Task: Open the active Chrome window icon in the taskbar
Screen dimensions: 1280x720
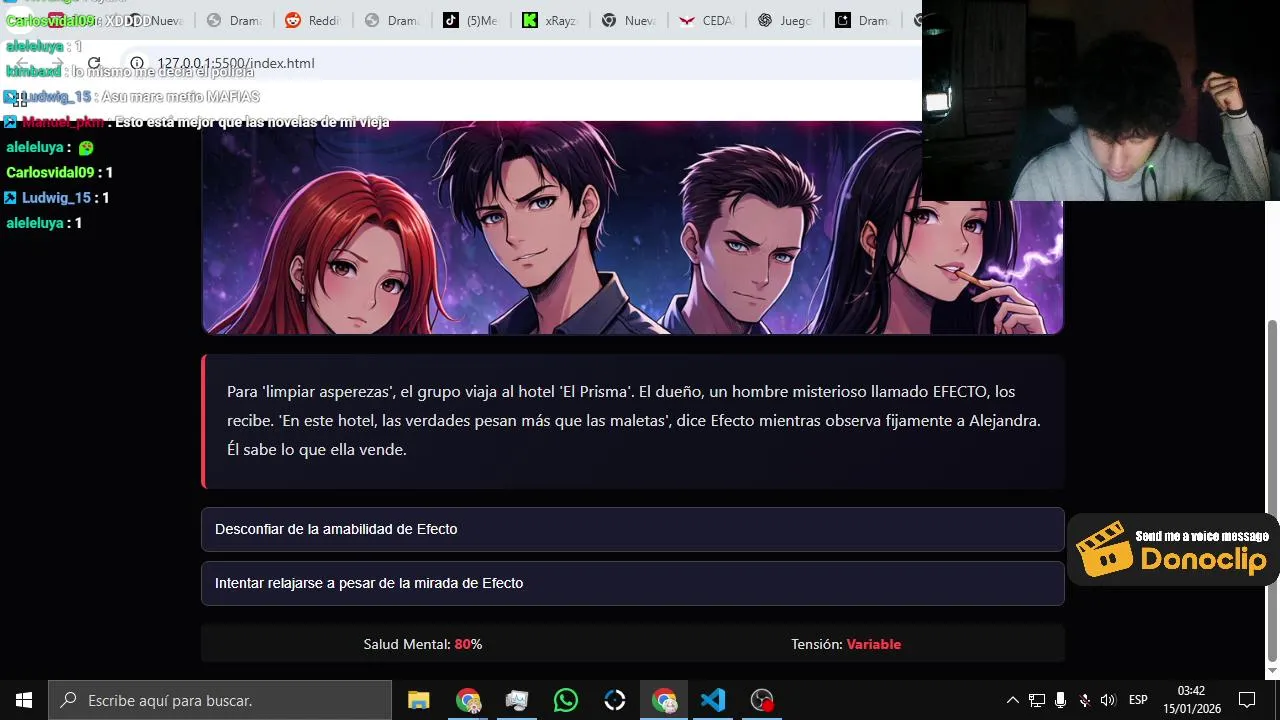Action: click(x=664, y=700)
